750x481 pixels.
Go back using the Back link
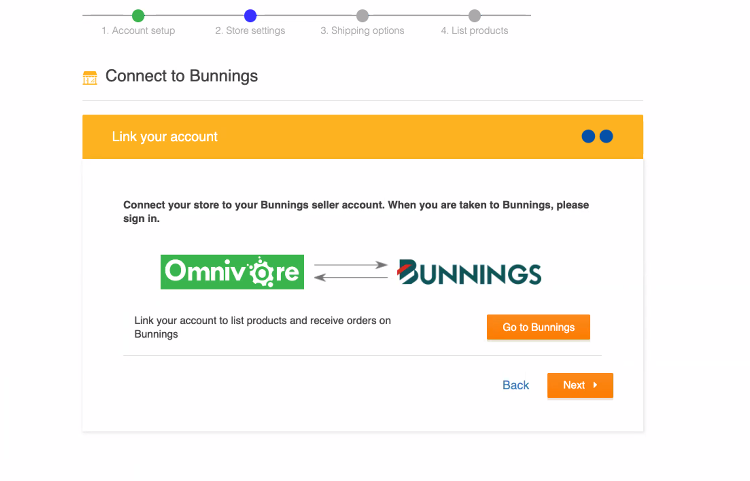pyautogui.click(x=516, y=385)
